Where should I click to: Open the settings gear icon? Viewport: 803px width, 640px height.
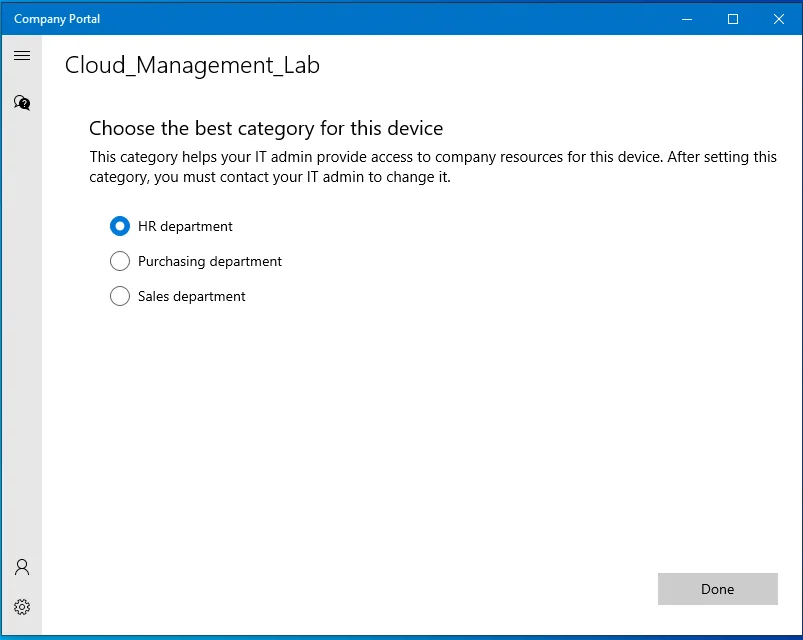pyautogui.click(x=22, y=607)
